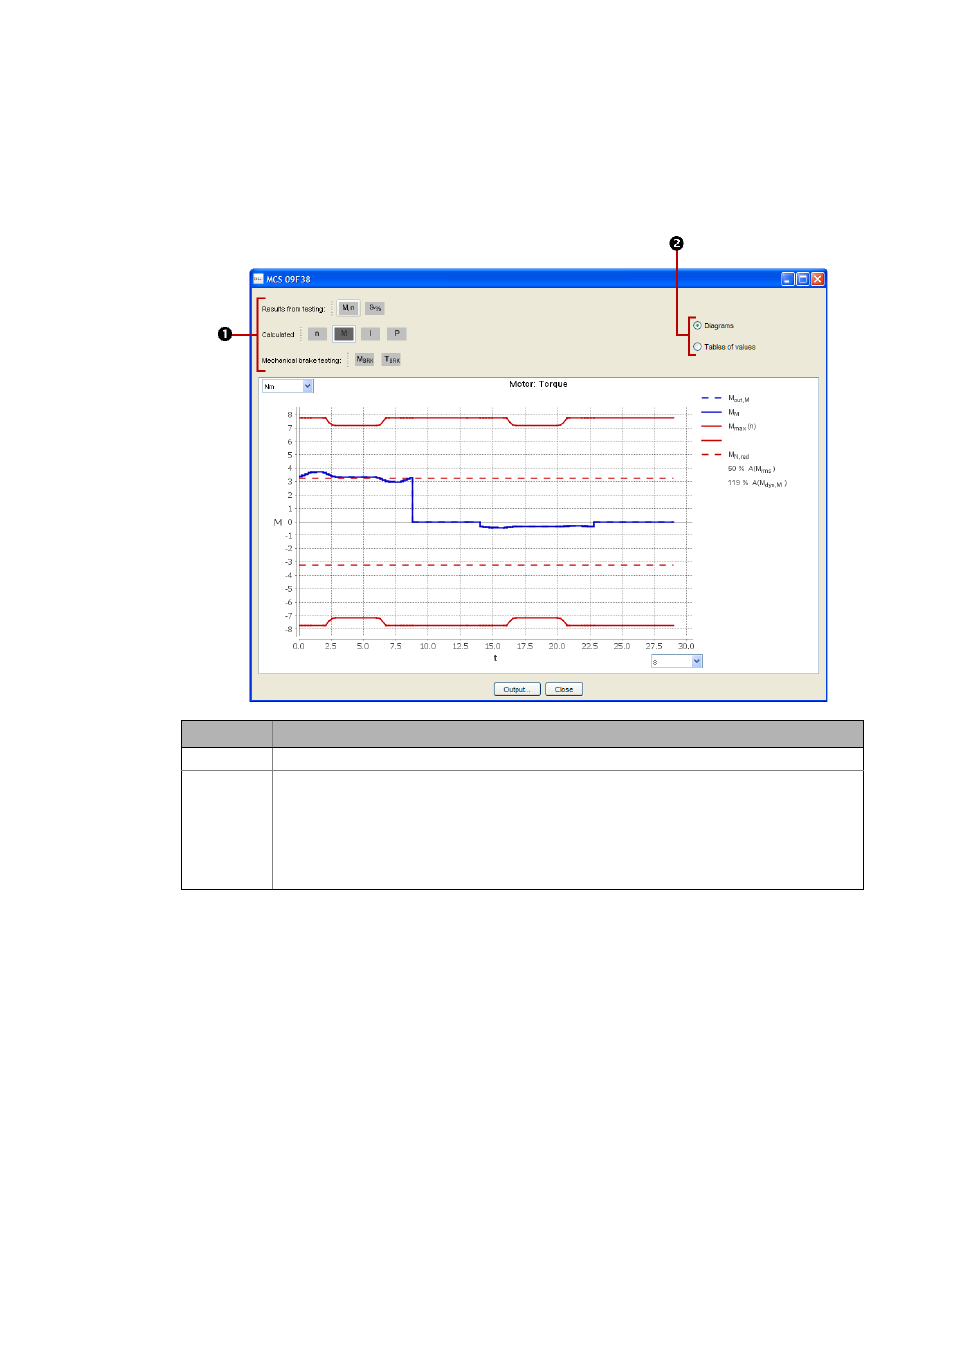954x1350 pixels.
Task: Open the time unit 's' dropdown
Action: point(677,661)
